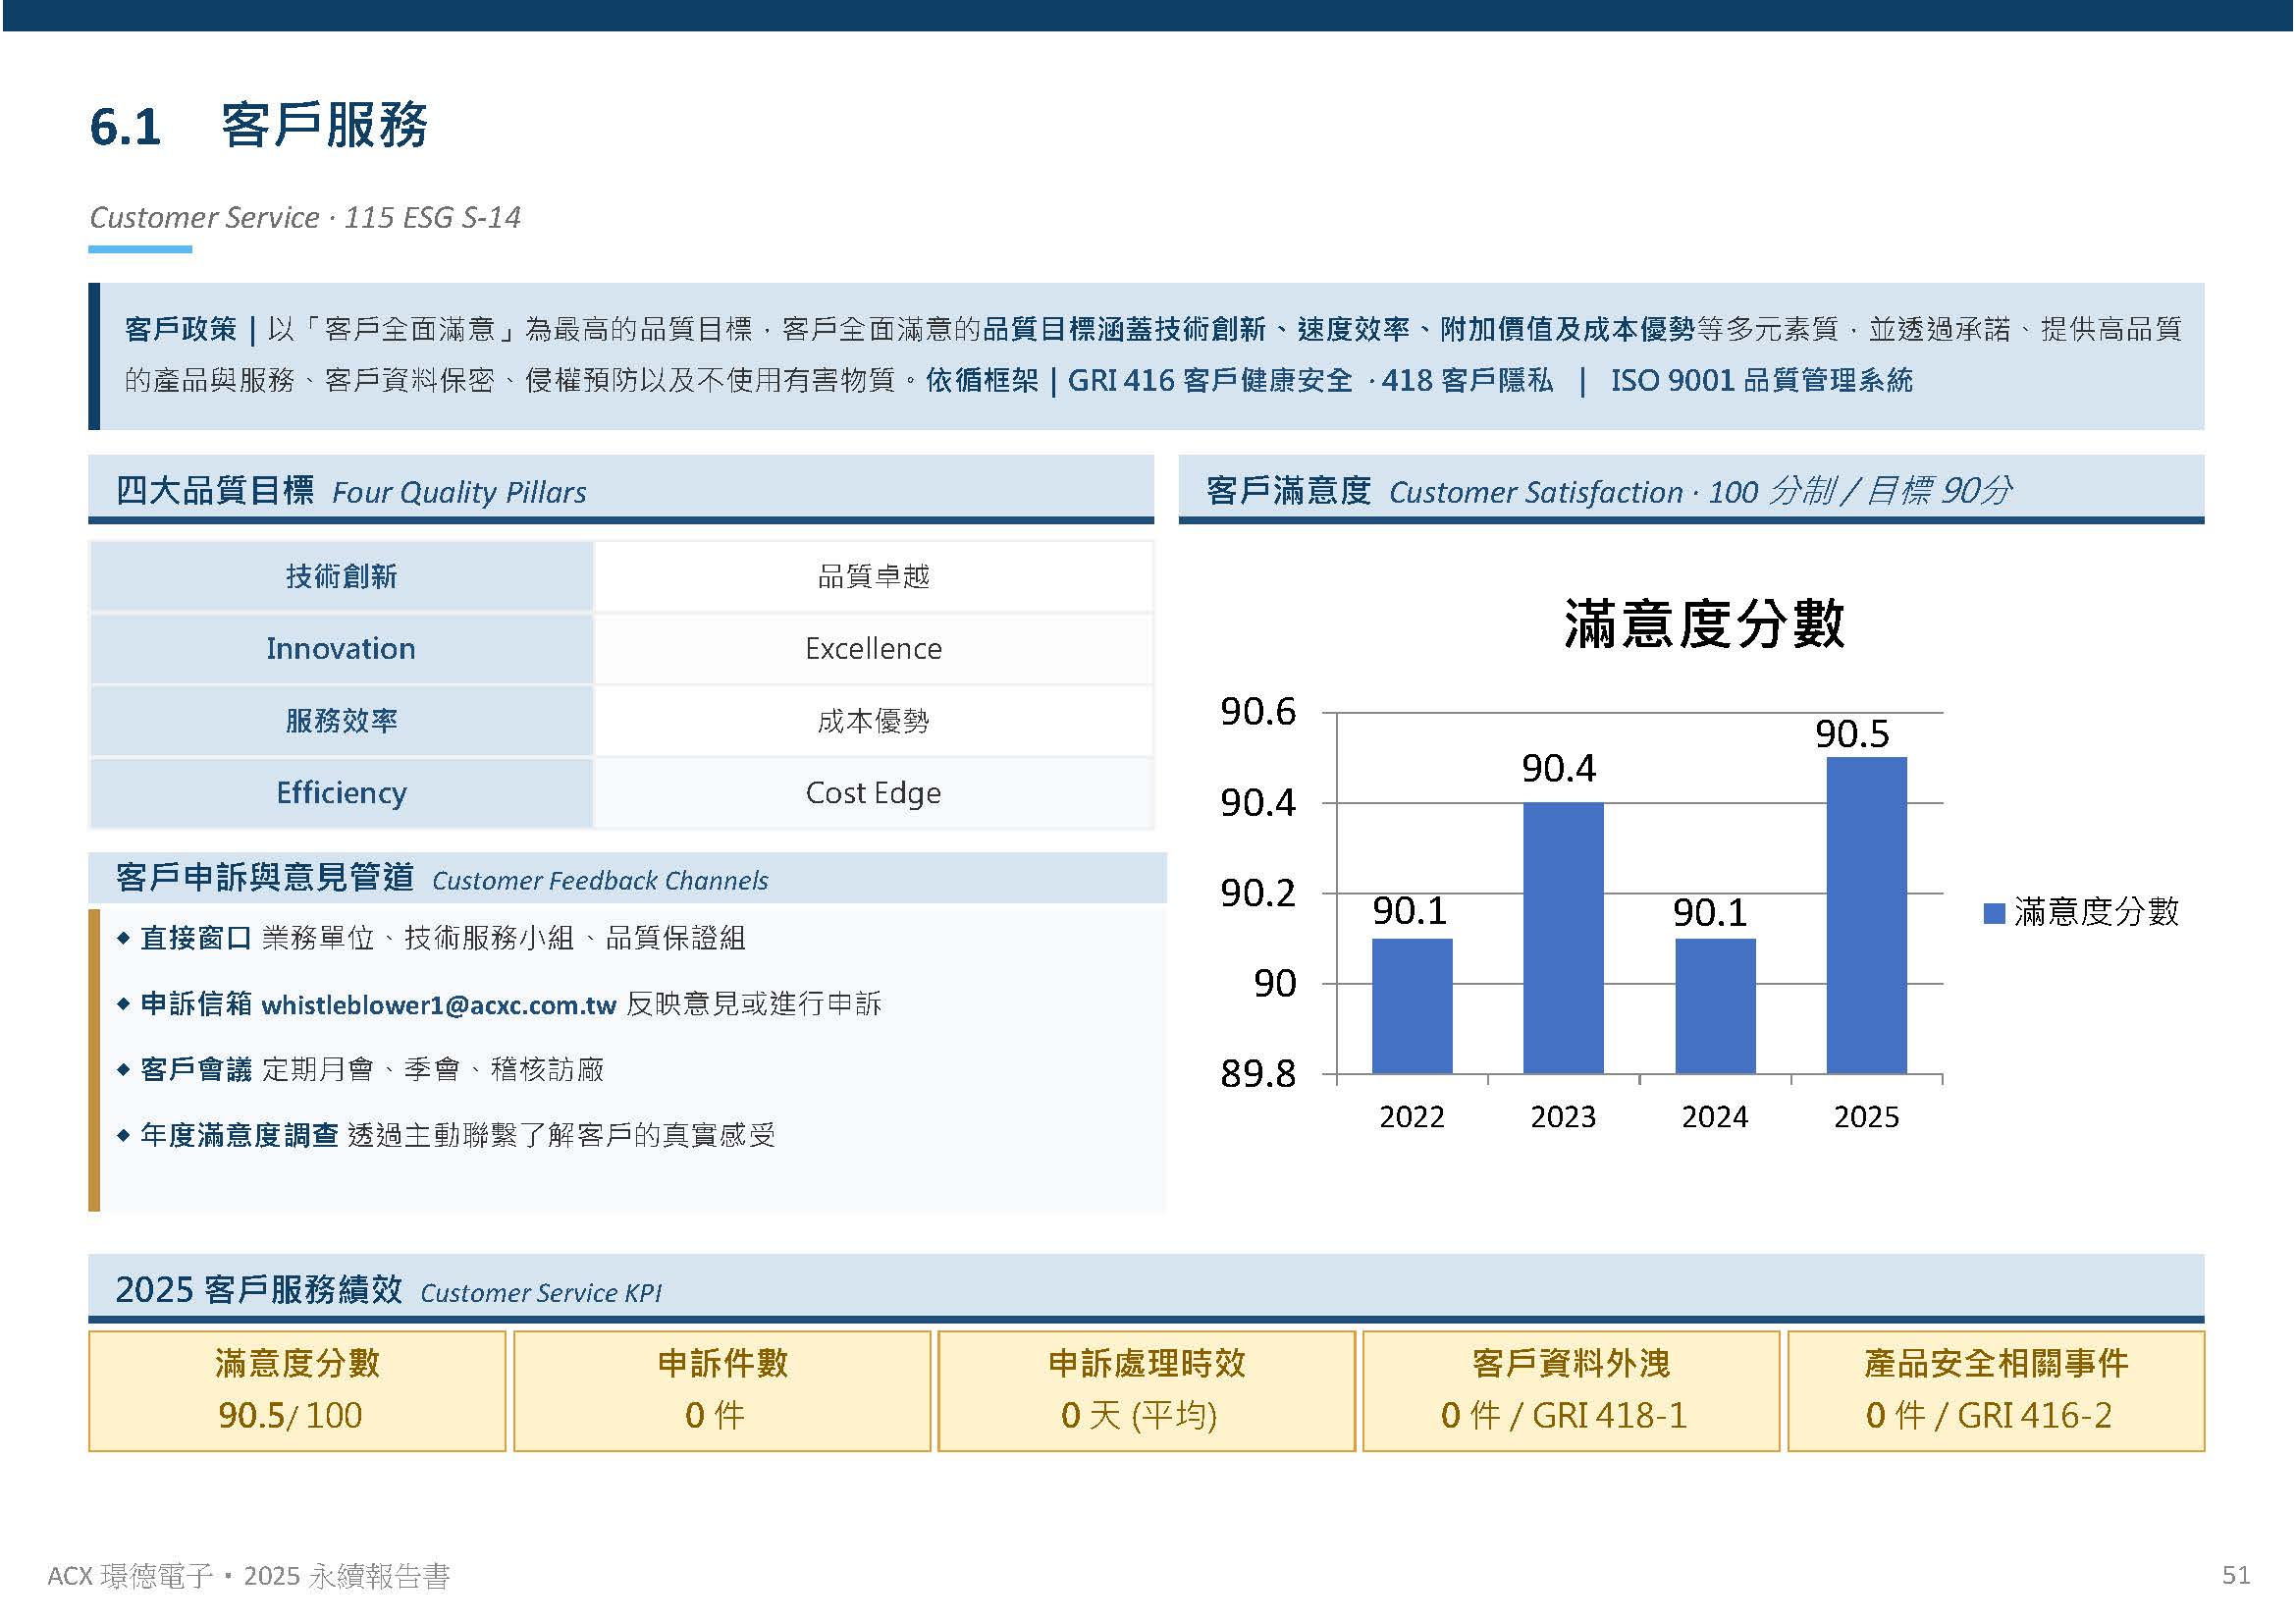This screenshot has width=2296, height=1624.
Task: Select the 服務效率 table cell
Action: (x=341, y=720)
